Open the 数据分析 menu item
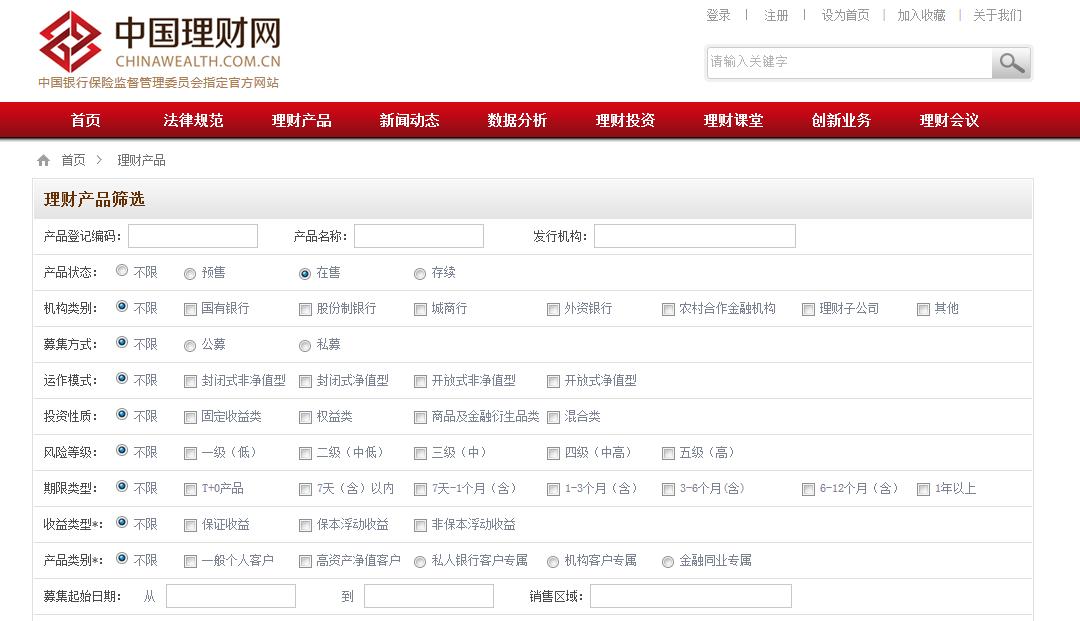 (x=517, y=120)
